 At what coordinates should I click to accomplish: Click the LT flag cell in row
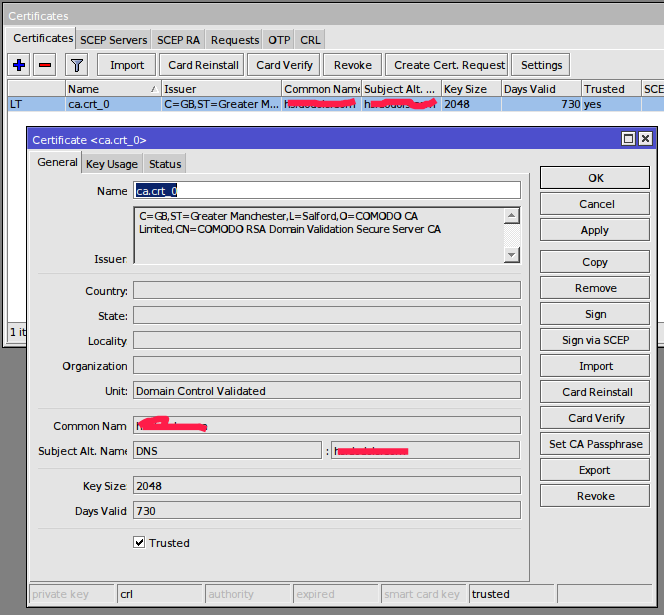(x=36, y=104)
